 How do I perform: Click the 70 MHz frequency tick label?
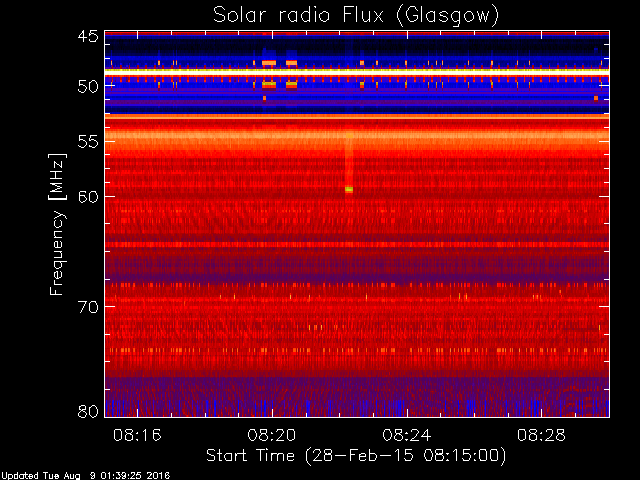tap(88, 307)
